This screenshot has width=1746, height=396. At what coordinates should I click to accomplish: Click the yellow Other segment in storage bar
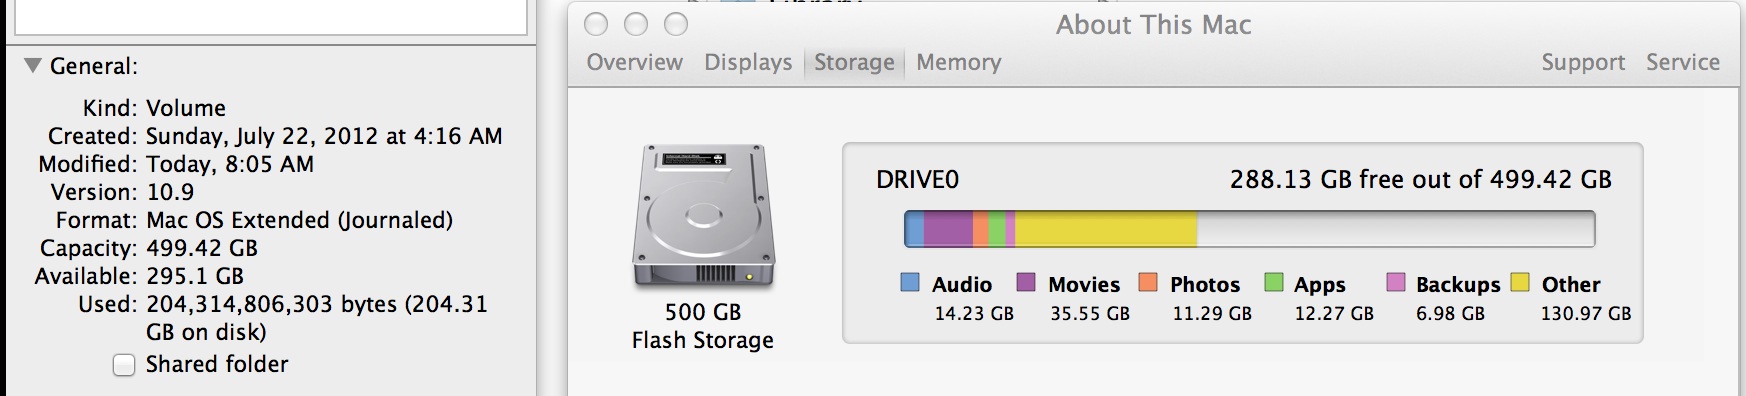point(1106,229)
